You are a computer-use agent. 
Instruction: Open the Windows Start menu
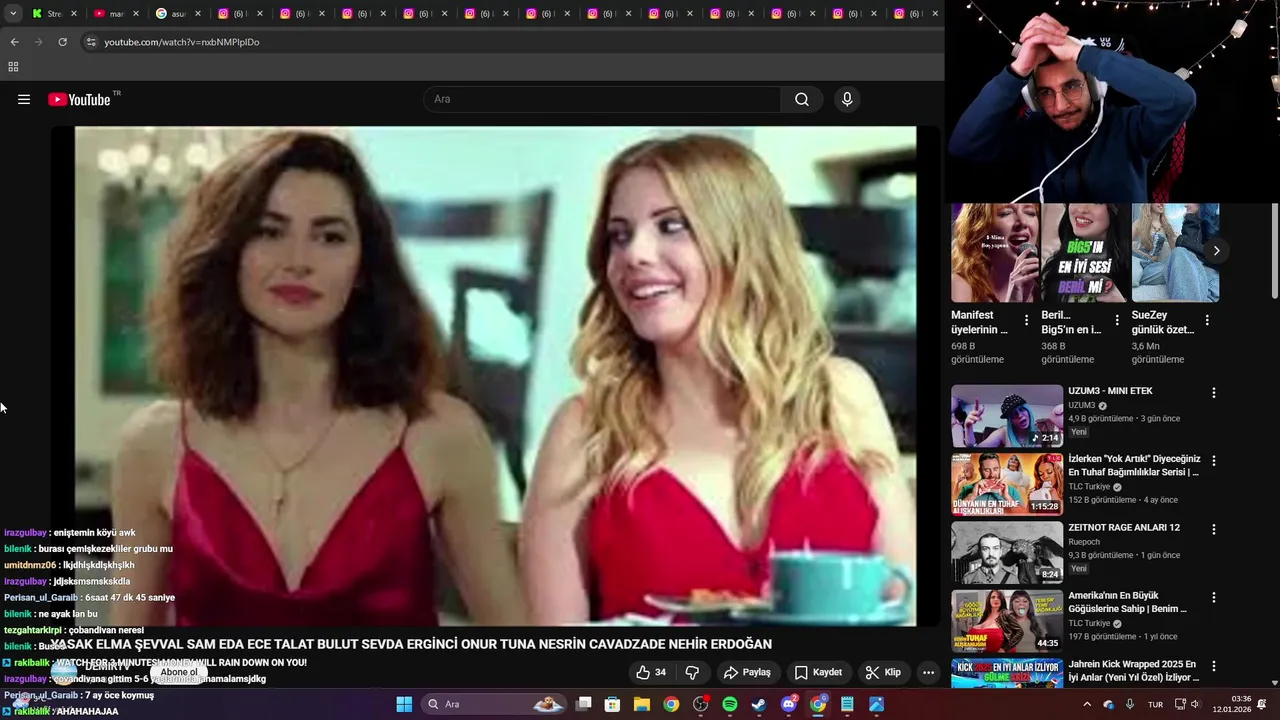(404, 704)
